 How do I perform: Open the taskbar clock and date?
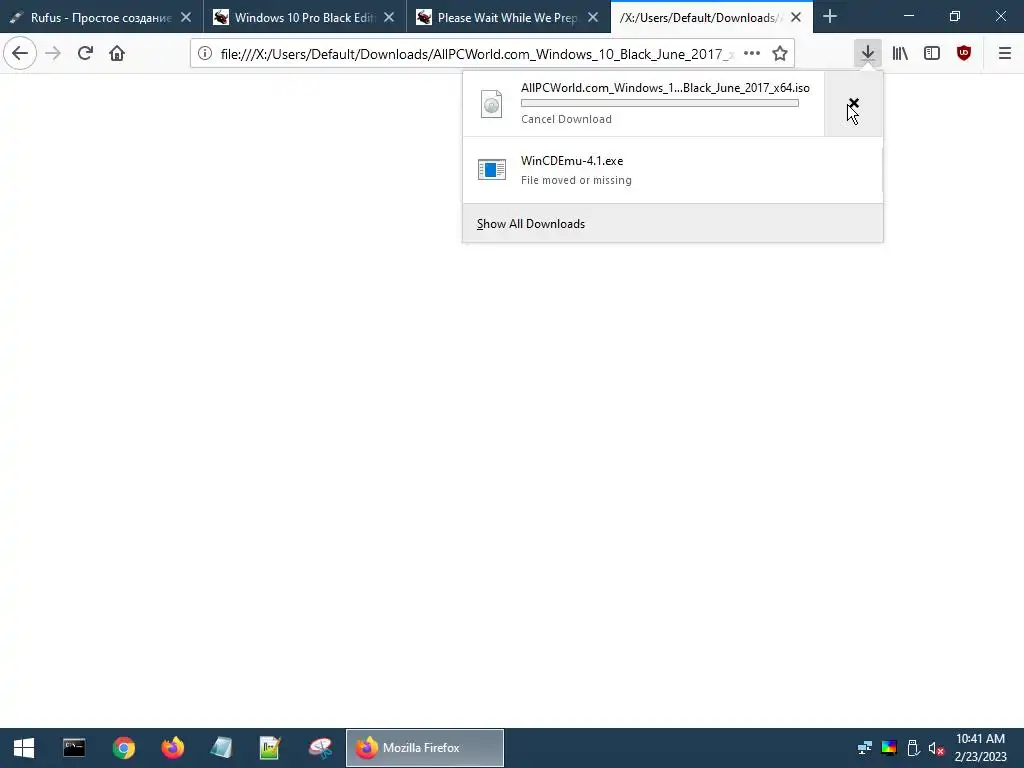pos(980,748)
